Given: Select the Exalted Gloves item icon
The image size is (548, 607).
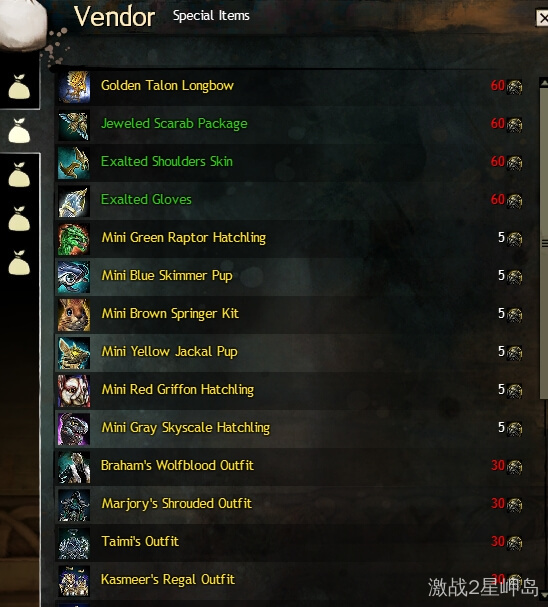Looking at the screenshot, I should tap(74, 201).
